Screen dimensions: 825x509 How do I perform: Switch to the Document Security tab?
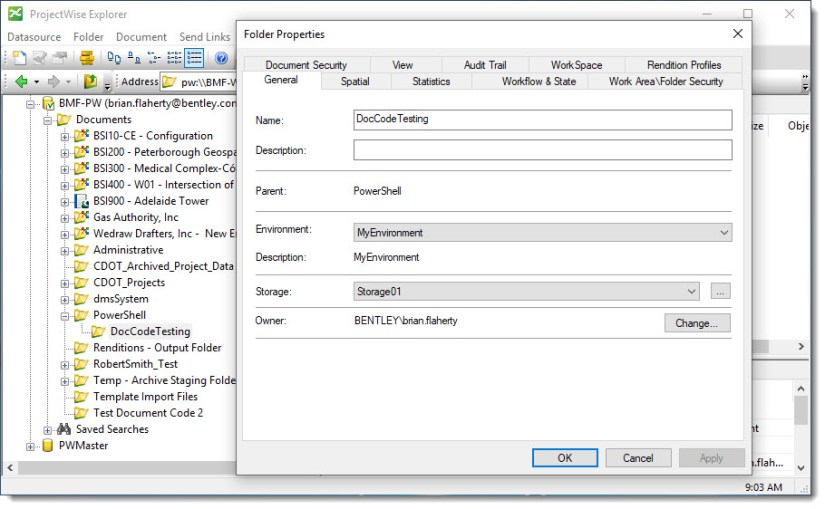pyautogui.click(x=306, y=65)
